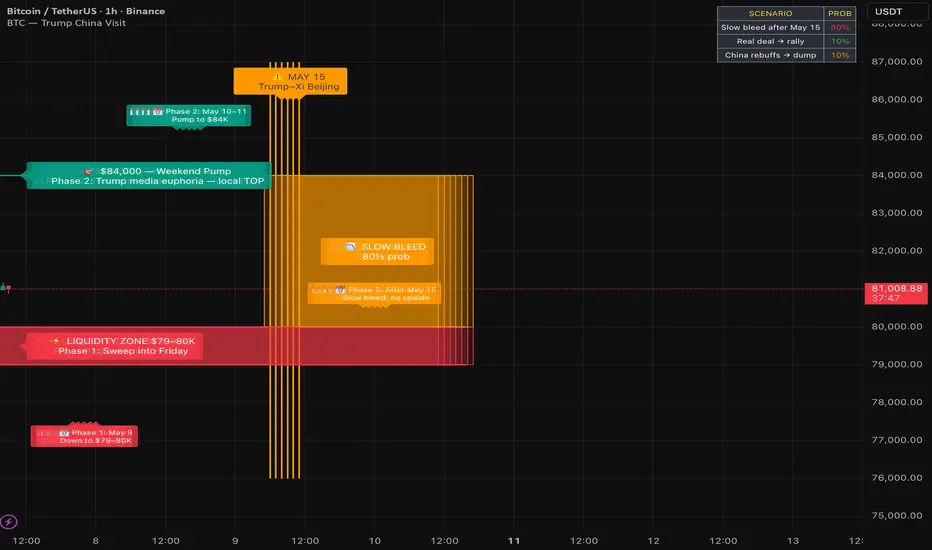
Task: Select the Phase 2: May 10–11 label
Action: click(188, 115)
